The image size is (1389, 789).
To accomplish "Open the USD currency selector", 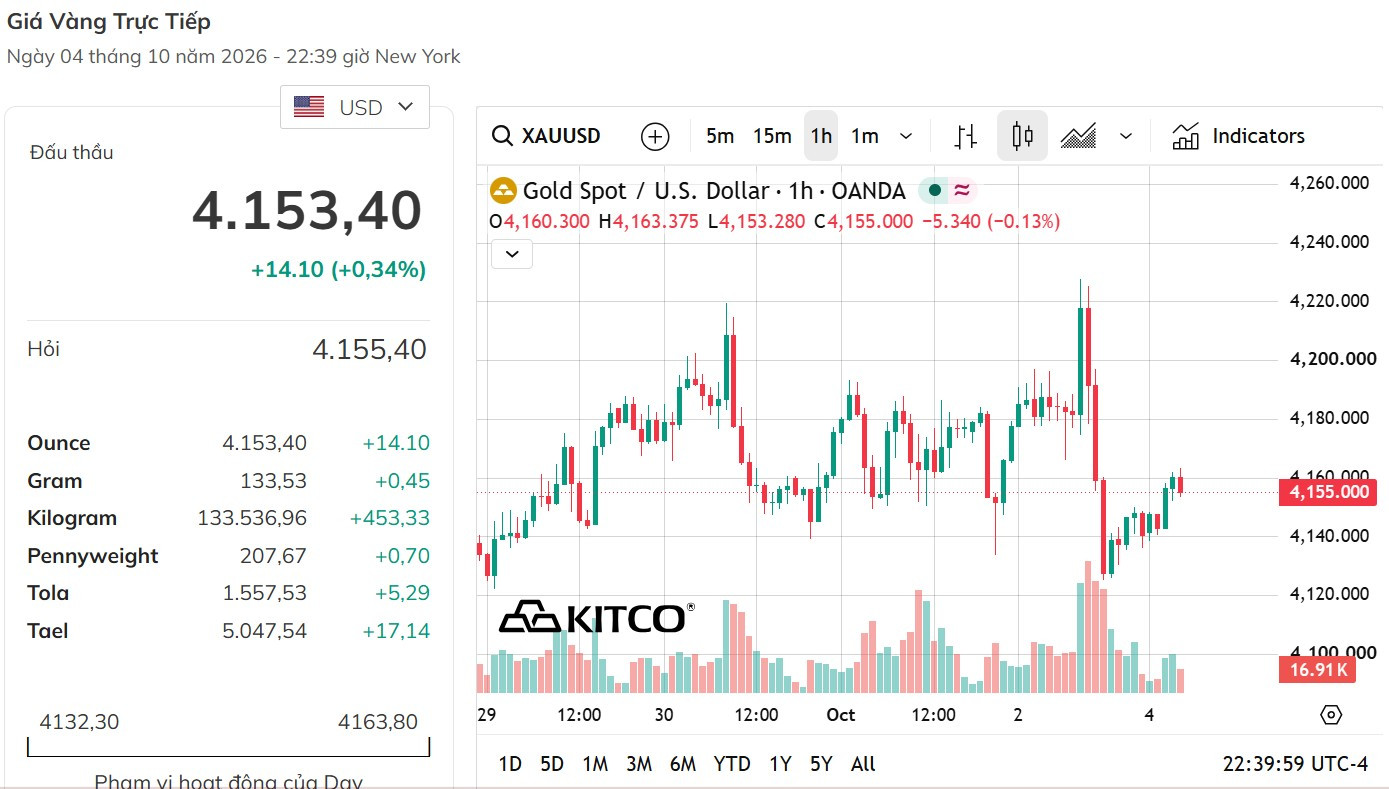I will [x=355, y=107].
